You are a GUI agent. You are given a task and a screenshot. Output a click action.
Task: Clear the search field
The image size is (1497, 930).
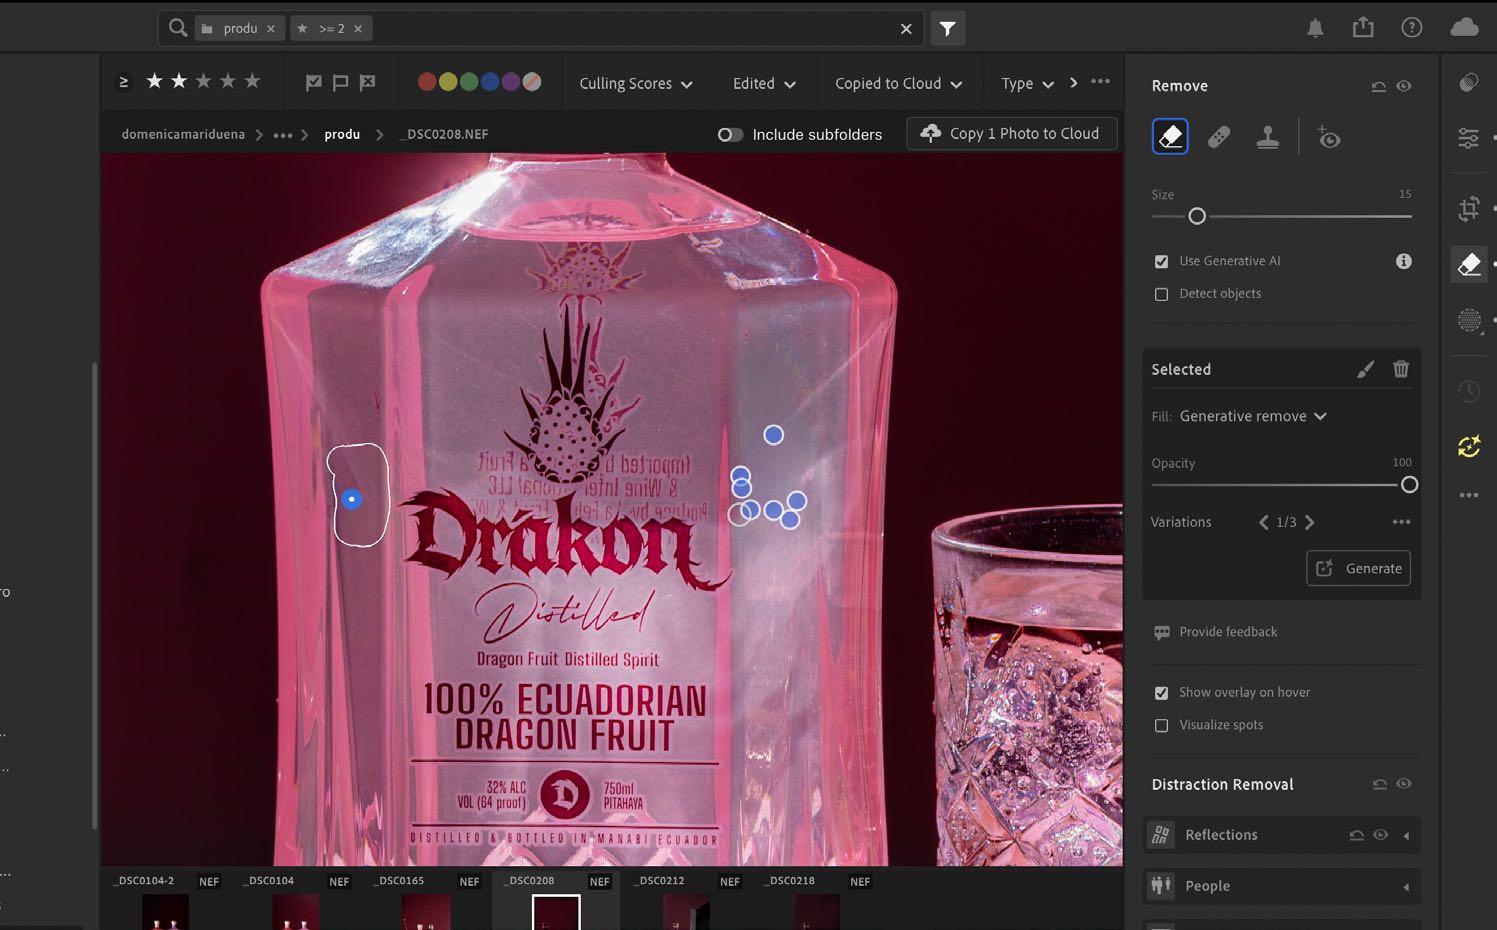pos(906,29)
